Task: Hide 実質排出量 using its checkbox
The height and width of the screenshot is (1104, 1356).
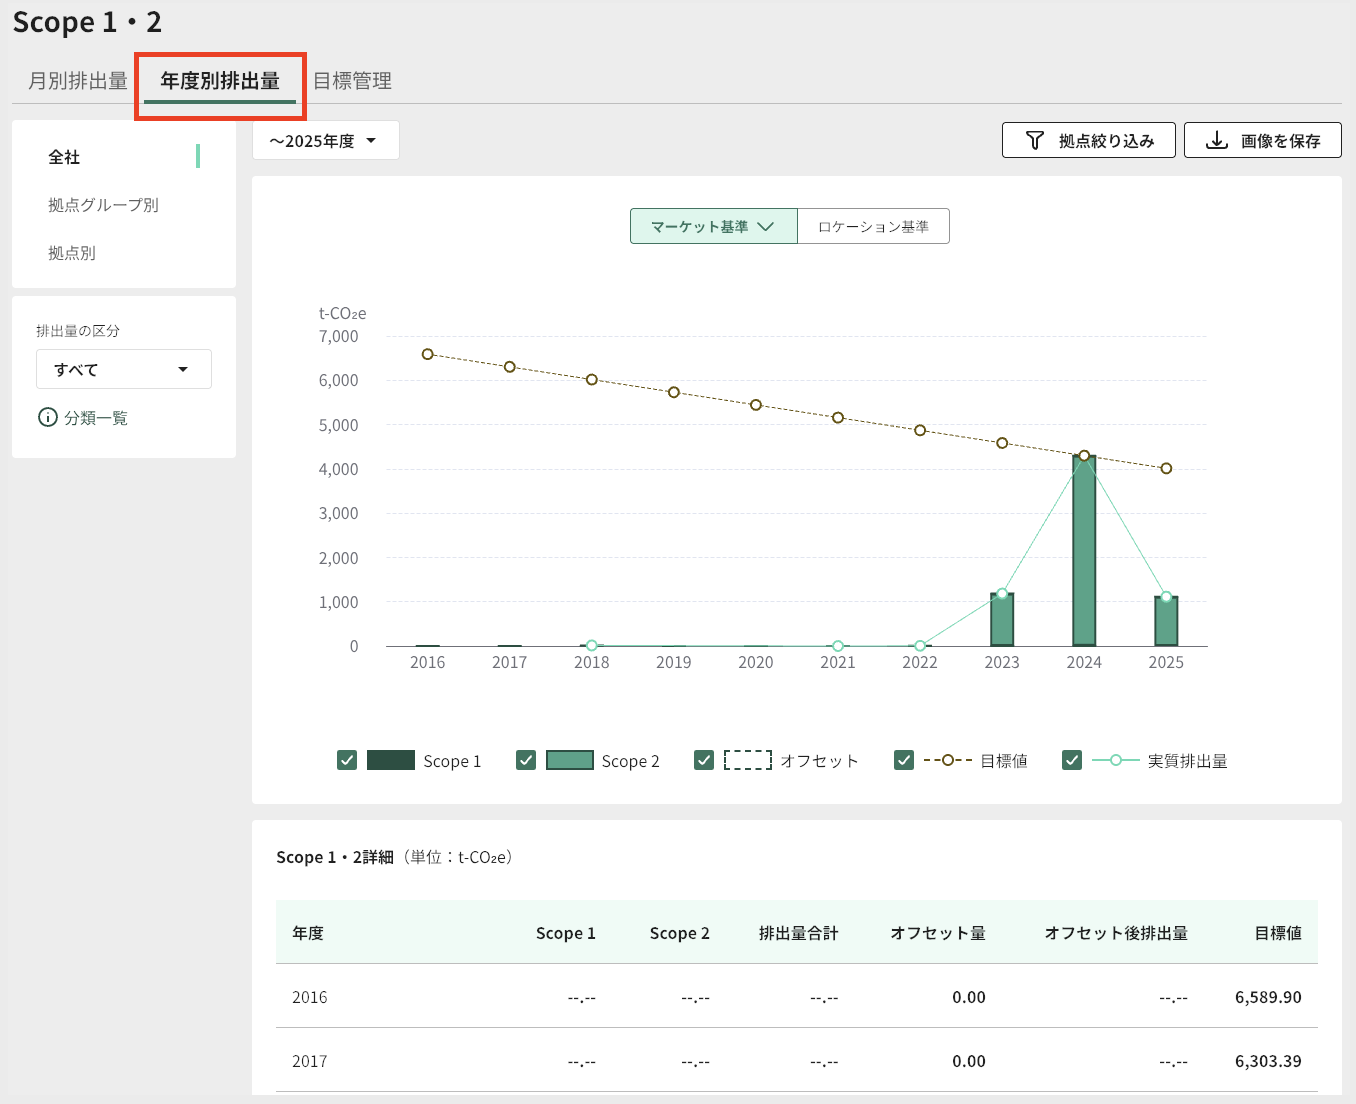Action: [x=1072, y=761]
